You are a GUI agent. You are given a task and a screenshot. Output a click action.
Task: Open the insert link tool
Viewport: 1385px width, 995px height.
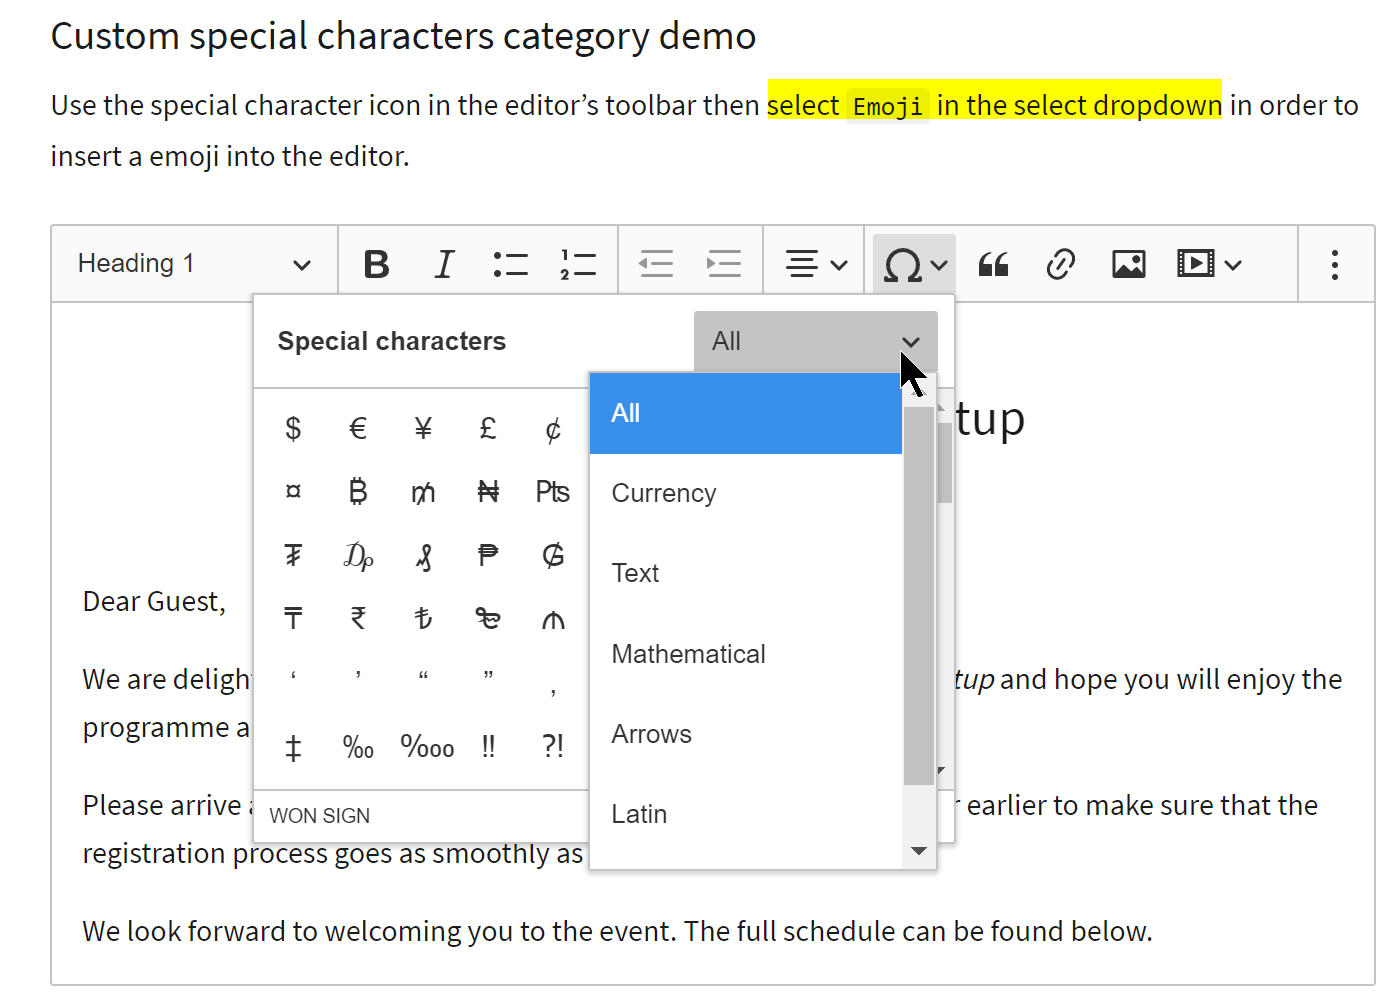[x=1060, y=264]
